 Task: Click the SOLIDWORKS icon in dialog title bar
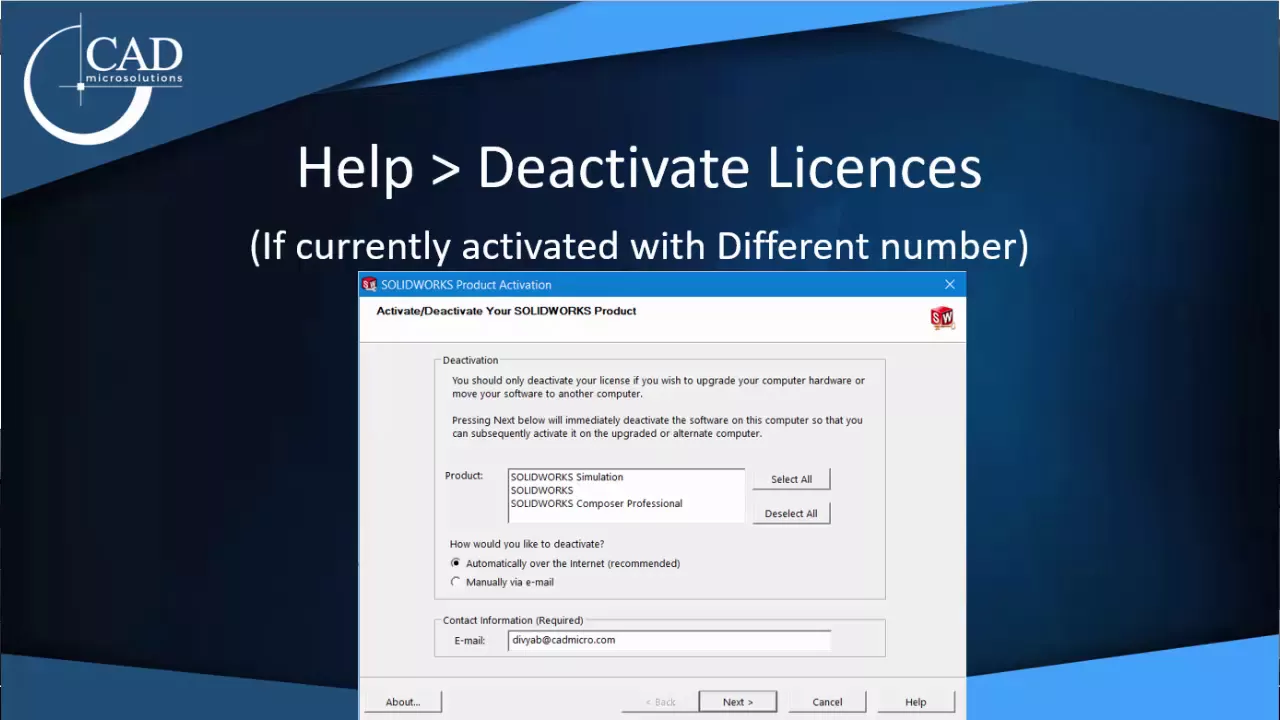[x=369, y=285]
